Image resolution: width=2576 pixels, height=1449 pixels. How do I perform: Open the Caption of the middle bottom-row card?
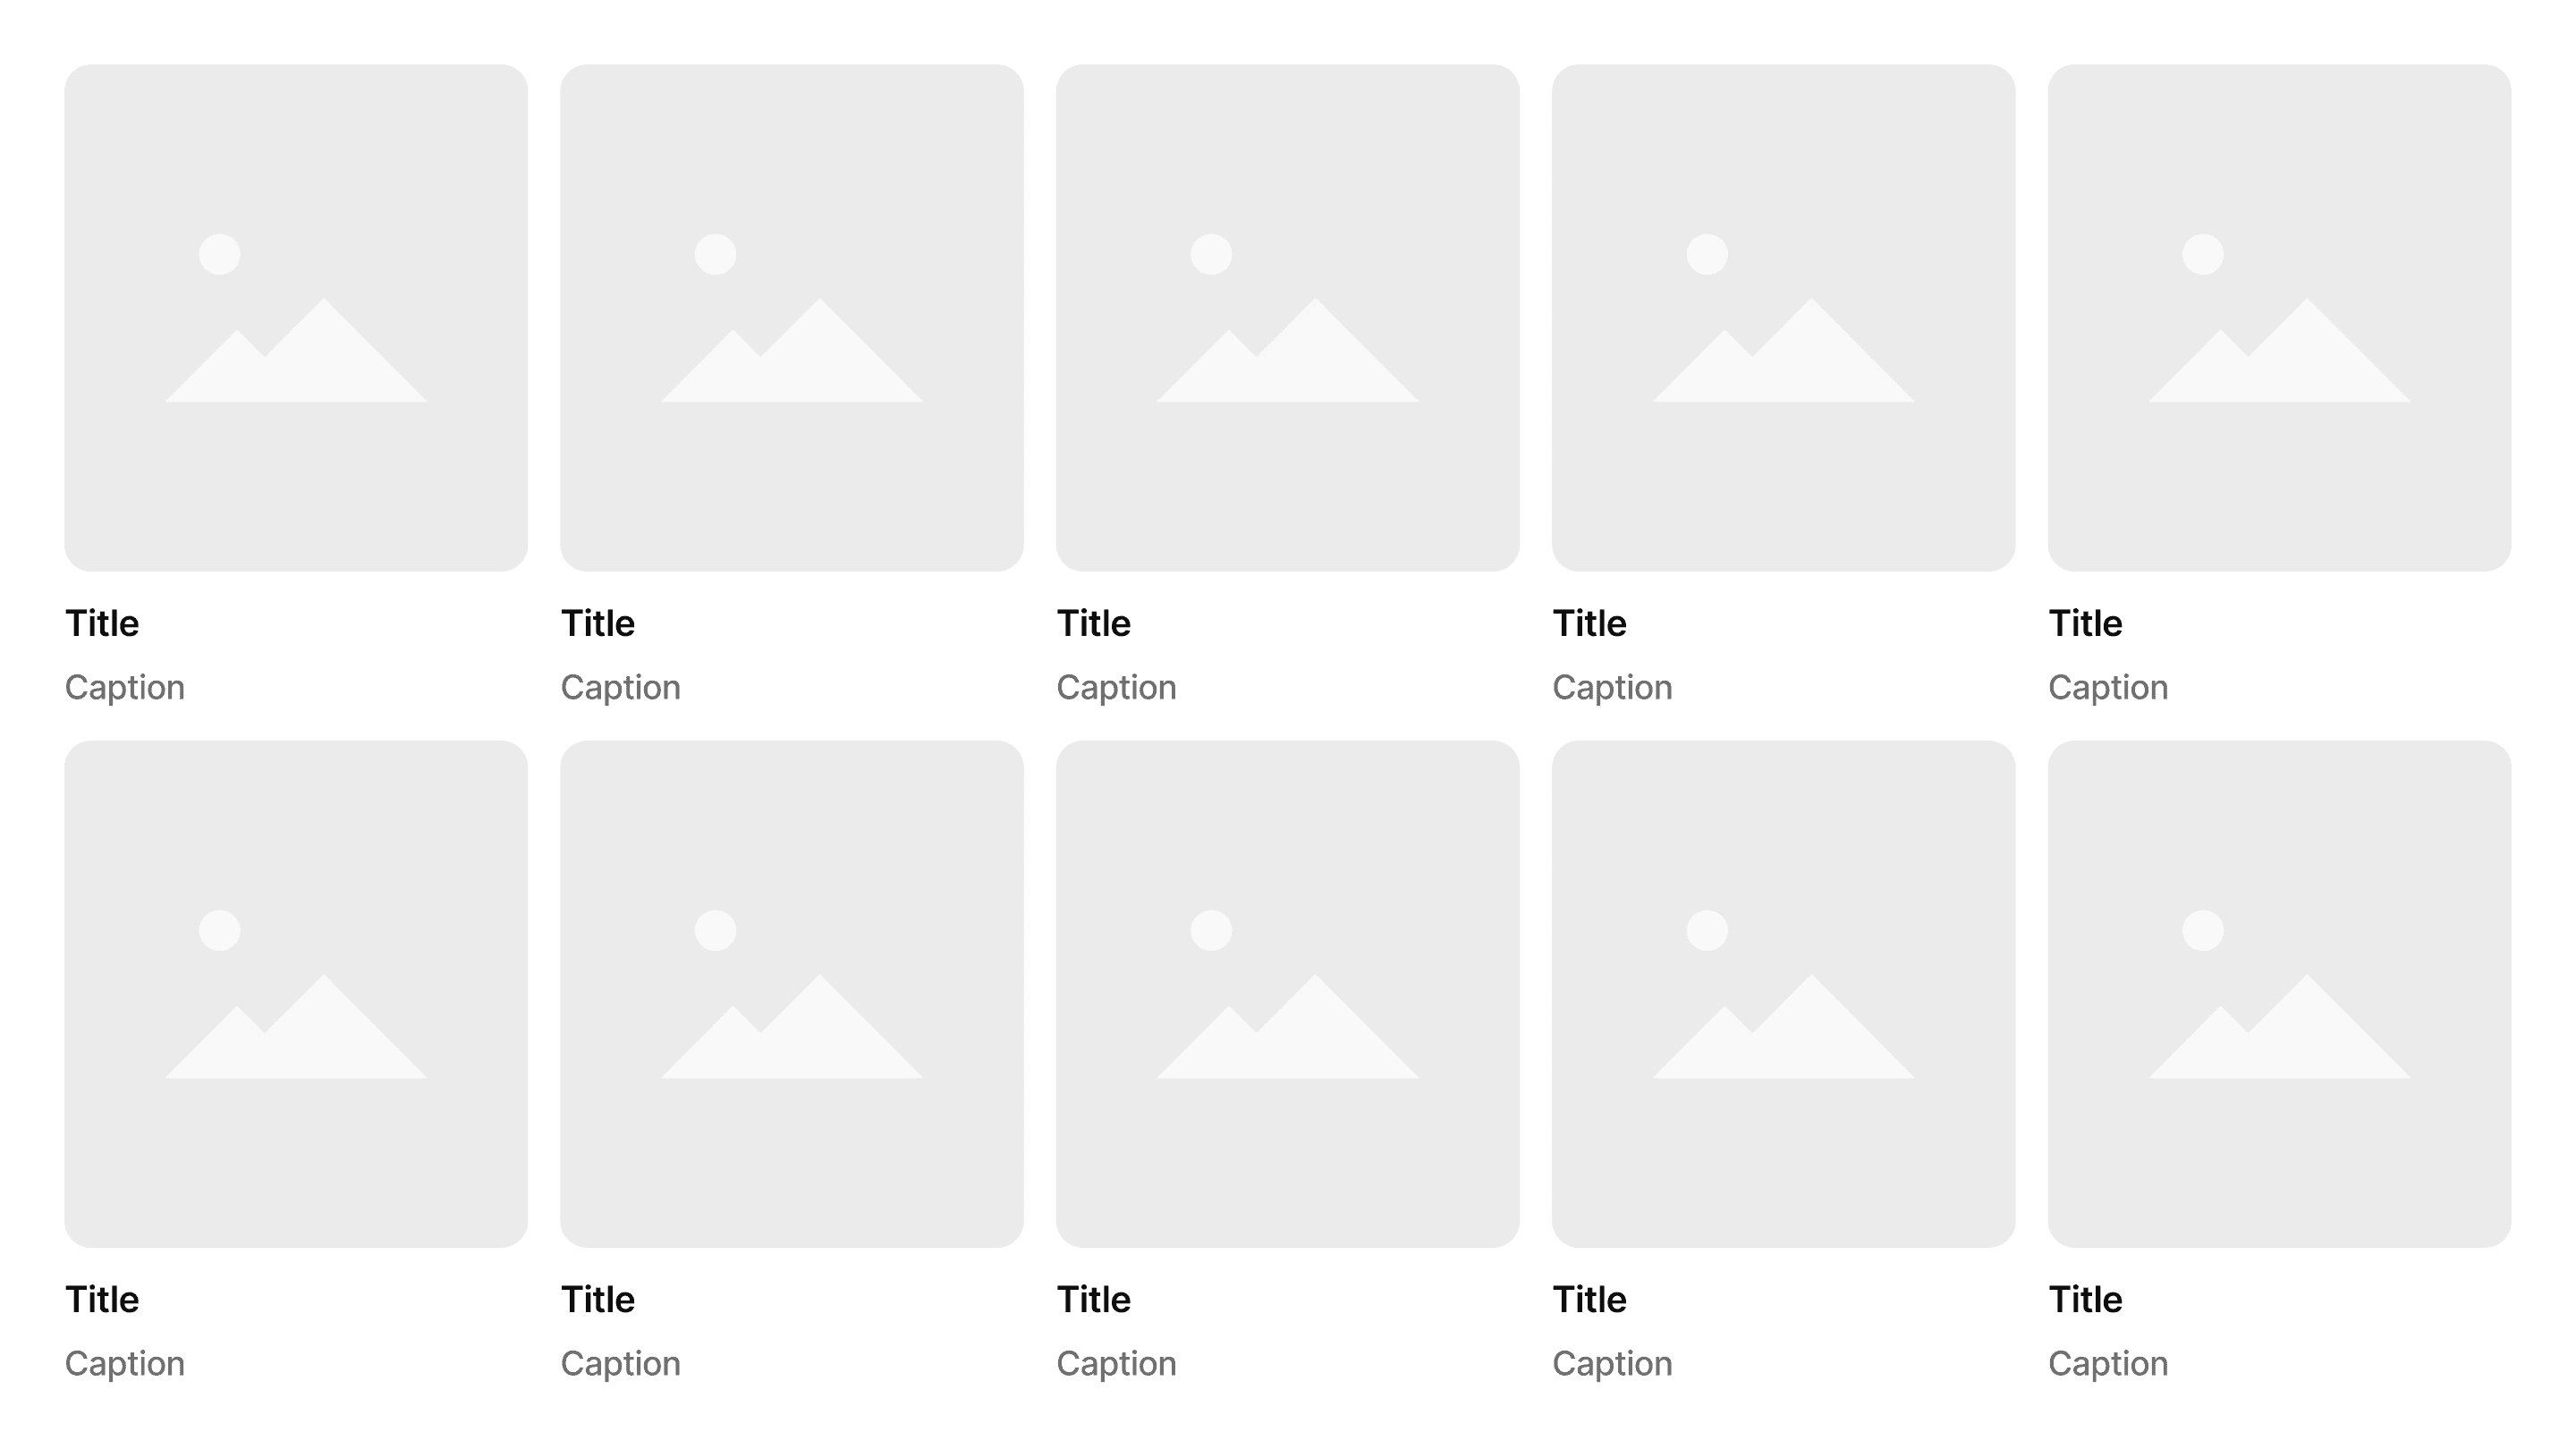click(x=1117, y=1364)
